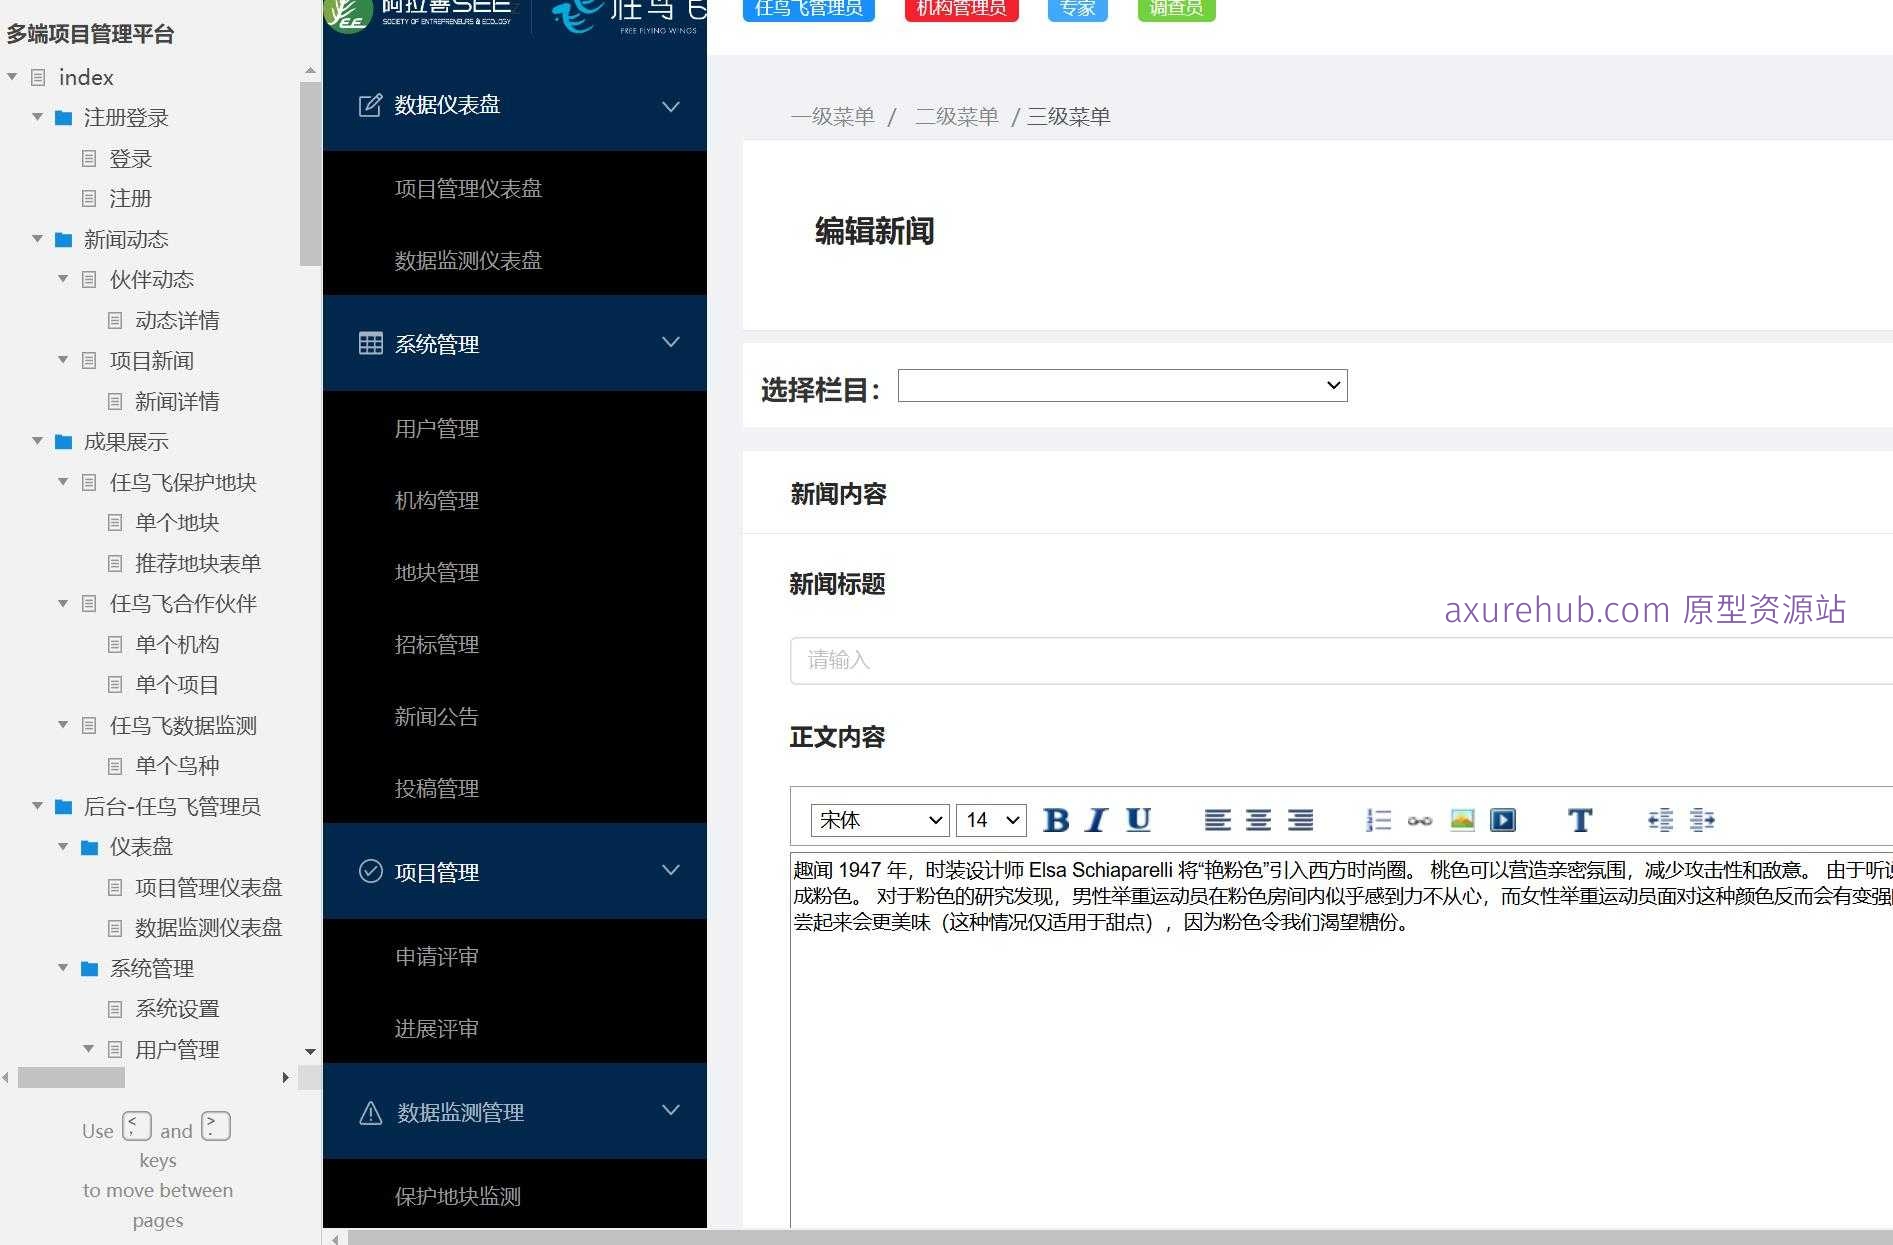The image size is (1893, 1245).
Task: Open the text color tool (T icon)
Action: click(1580, 819)
